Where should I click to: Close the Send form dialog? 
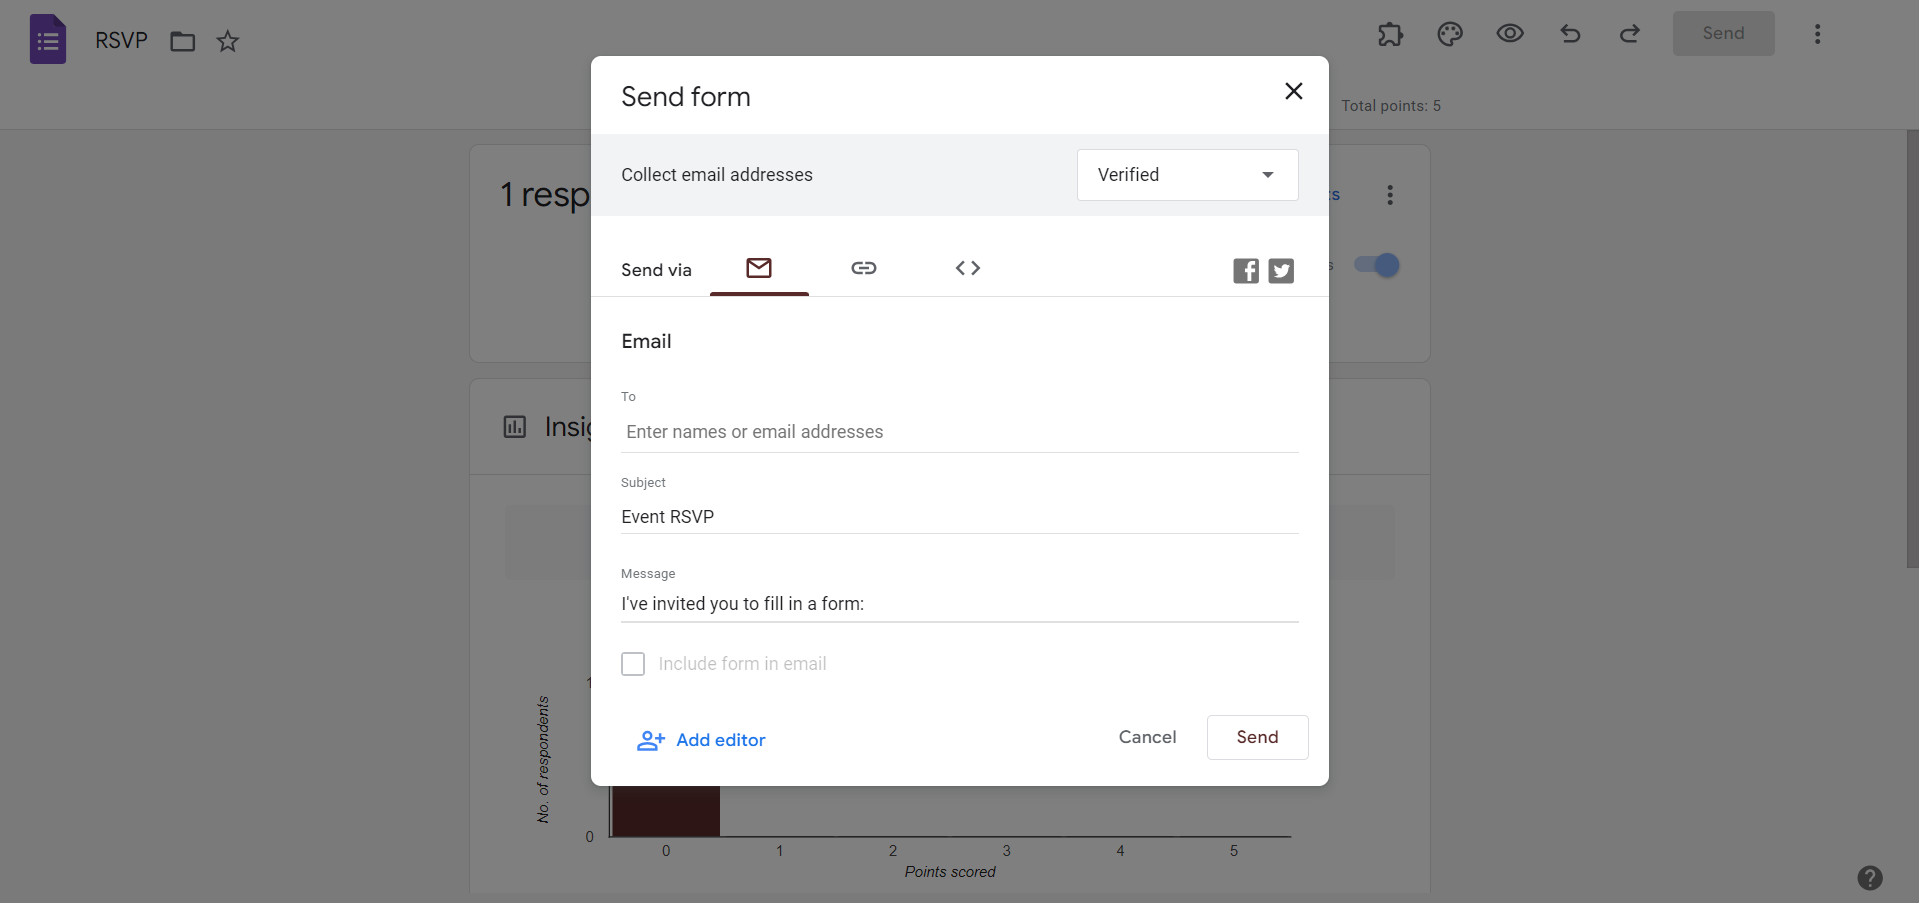point(1293,91)
